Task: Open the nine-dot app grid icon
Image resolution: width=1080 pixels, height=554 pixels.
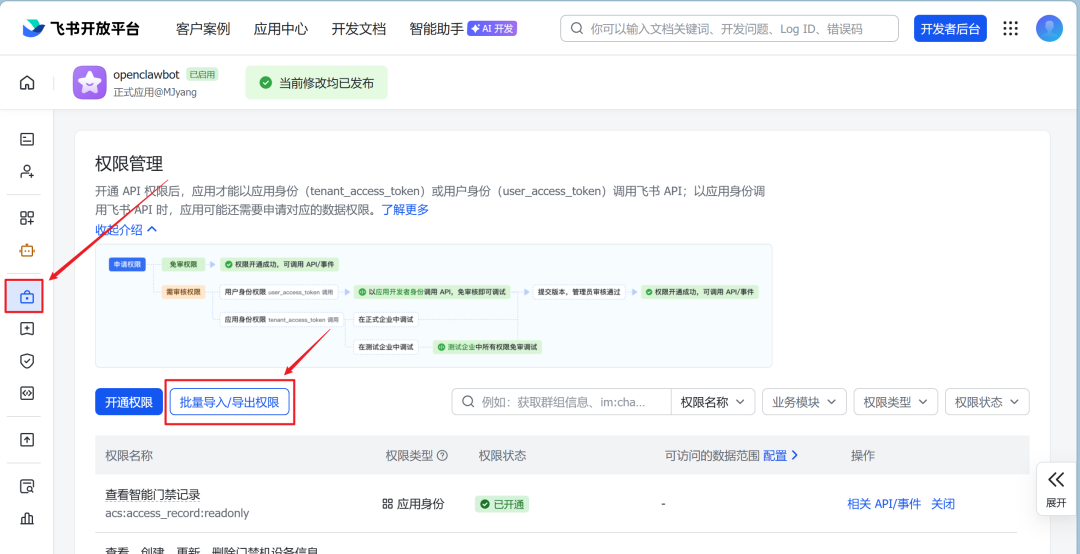Action: coord(1011,29)
